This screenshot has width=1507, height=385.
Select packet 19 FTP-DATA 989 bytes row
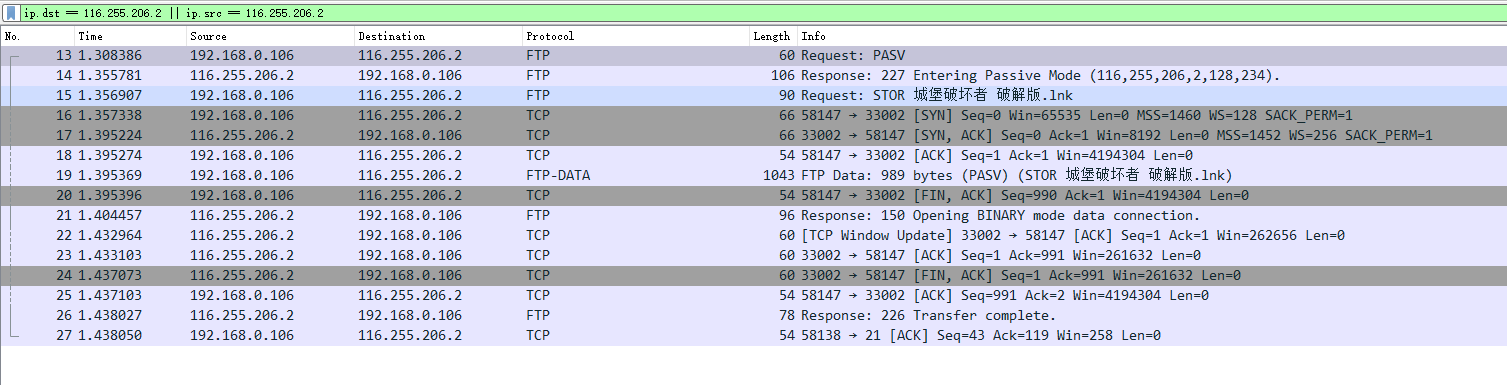pos(754,175)
